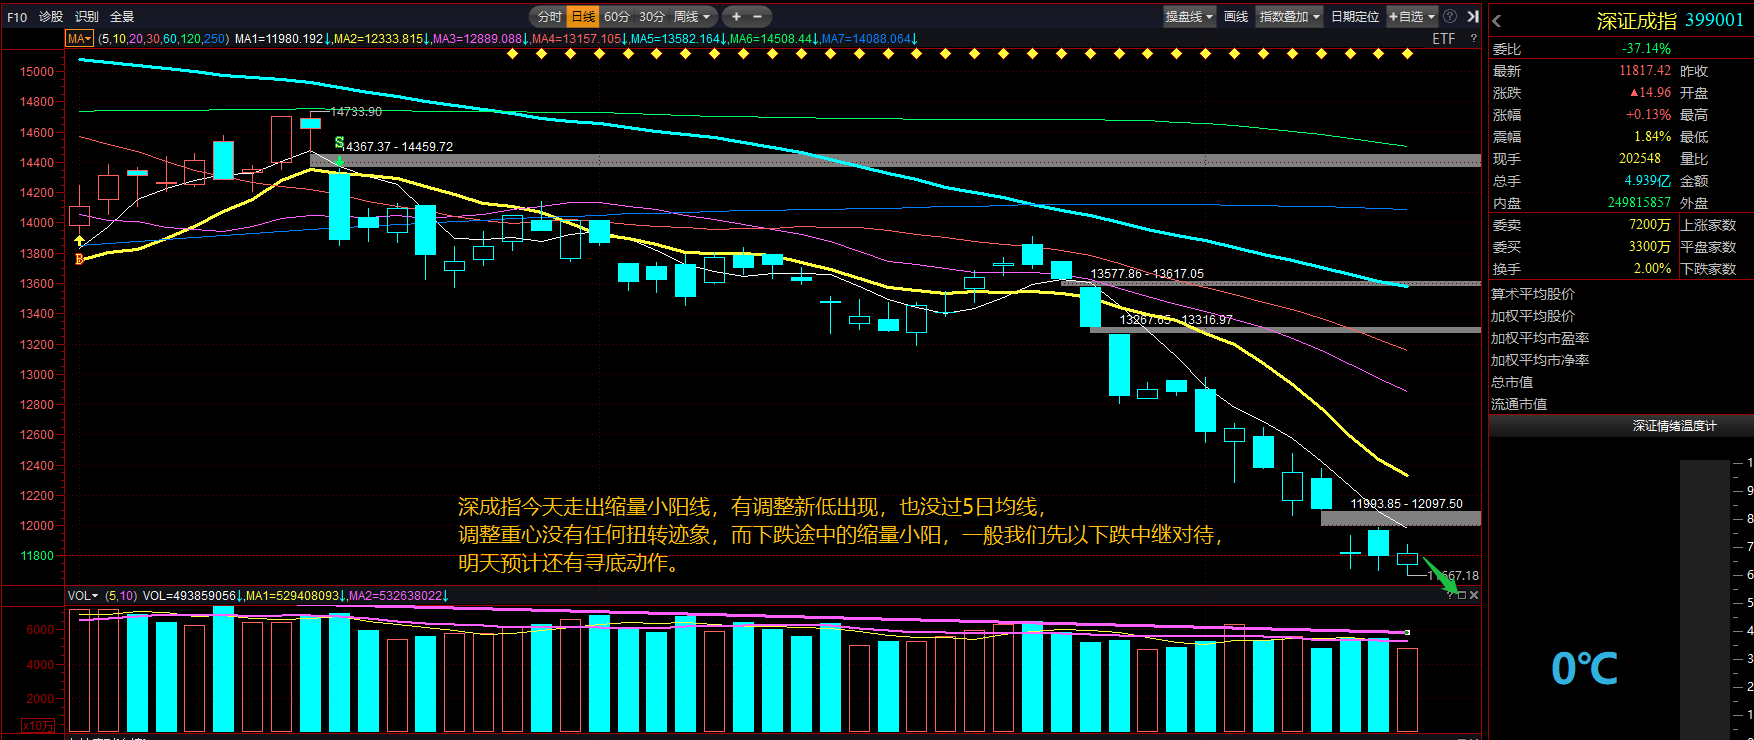This screenshot has width=1754, height=740.
Task: Open the F10 info menu
Action: pos(17,16)
